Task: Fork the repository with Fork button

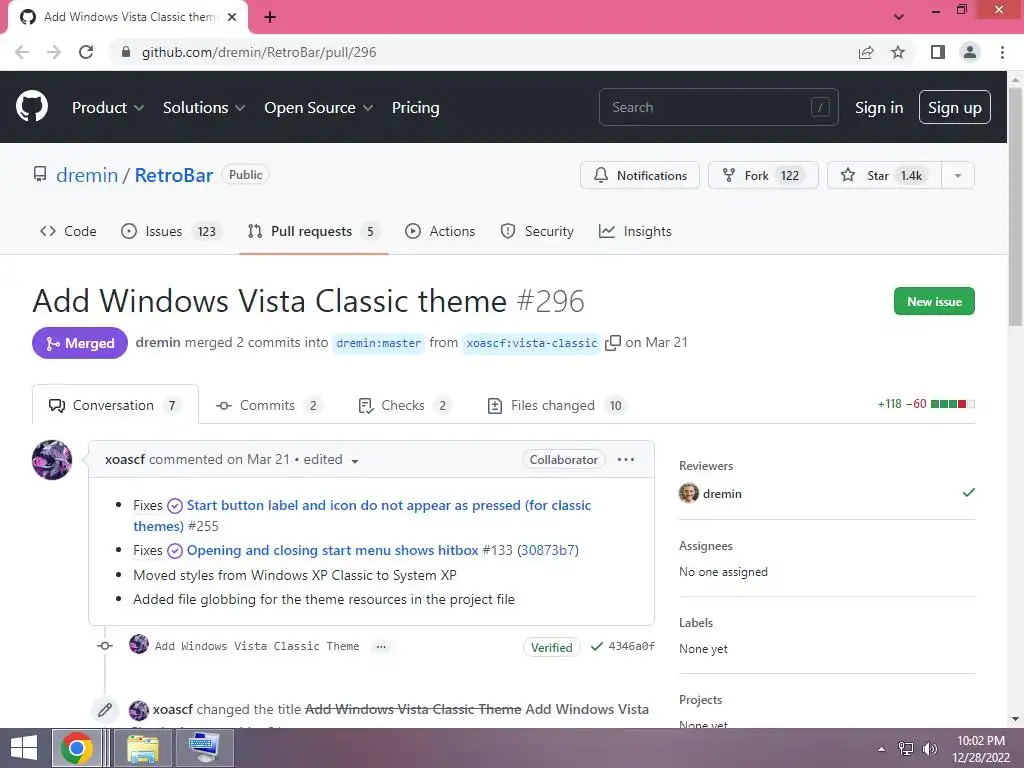Action: [x=763, y=175]
